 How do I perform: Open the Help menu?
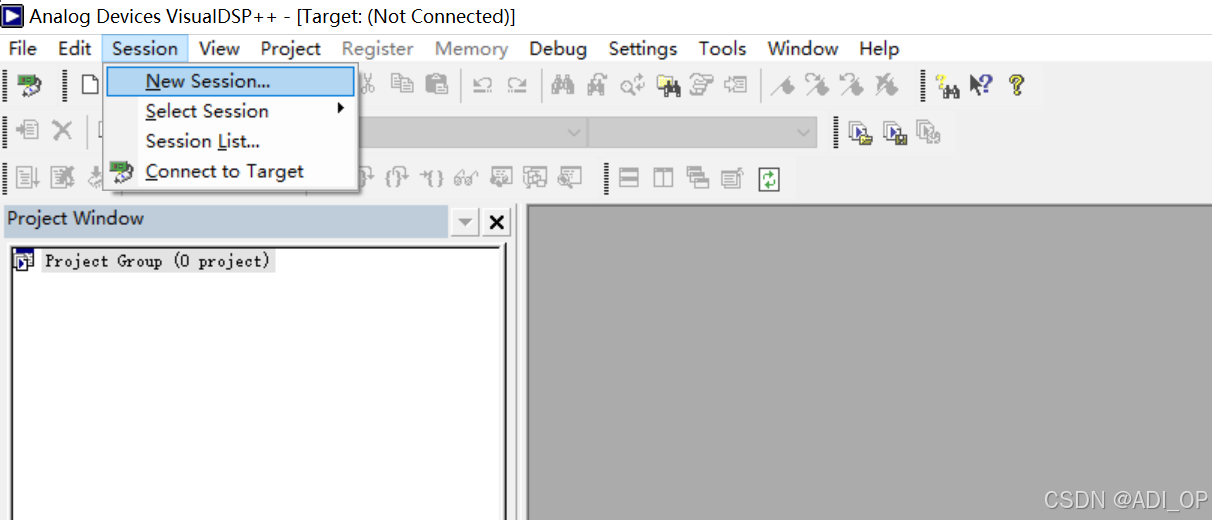(879, 48)
